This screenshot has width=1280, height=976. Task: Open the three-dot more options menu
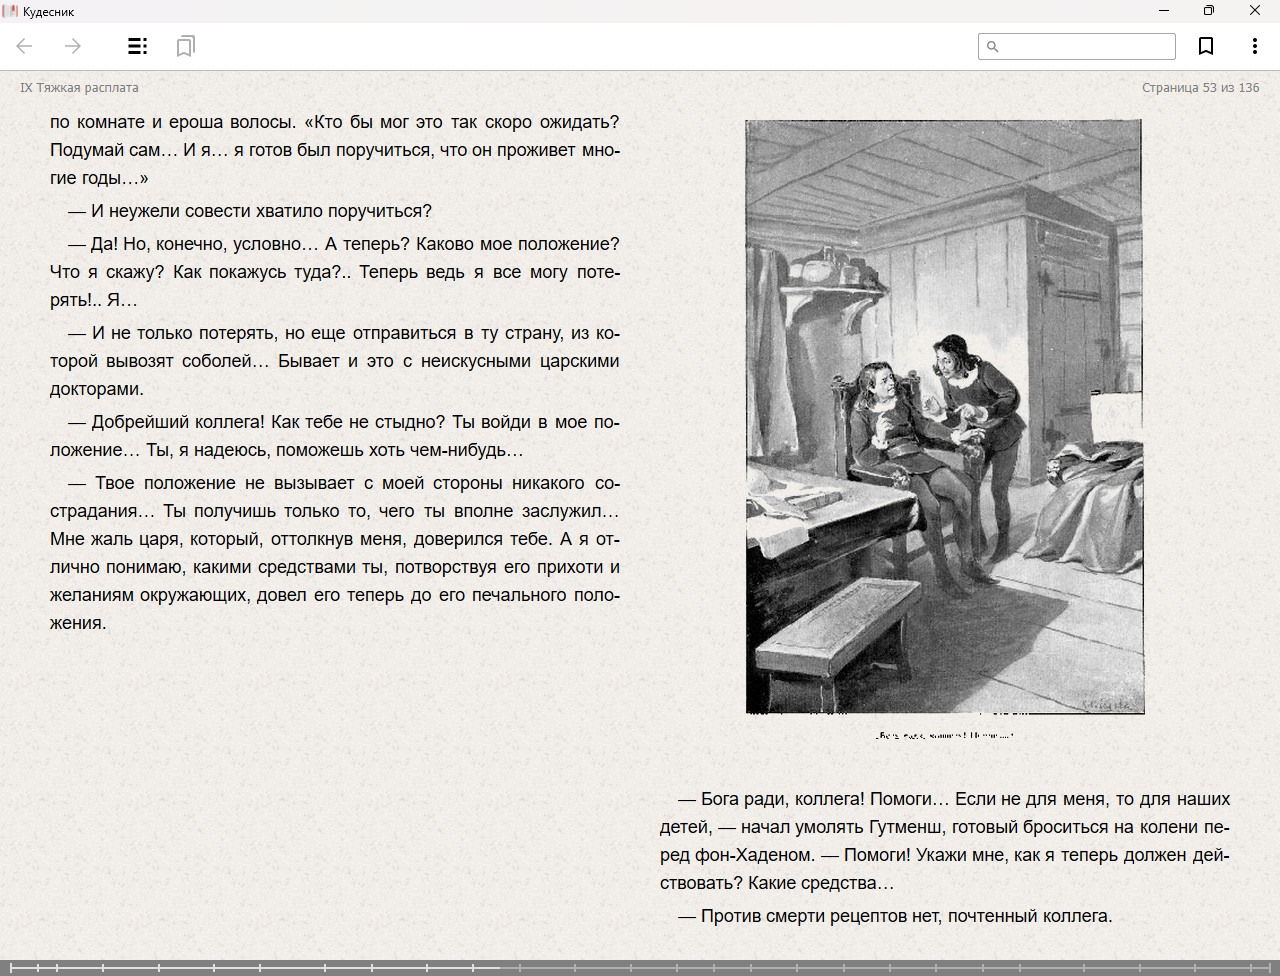pos(1254,46)
